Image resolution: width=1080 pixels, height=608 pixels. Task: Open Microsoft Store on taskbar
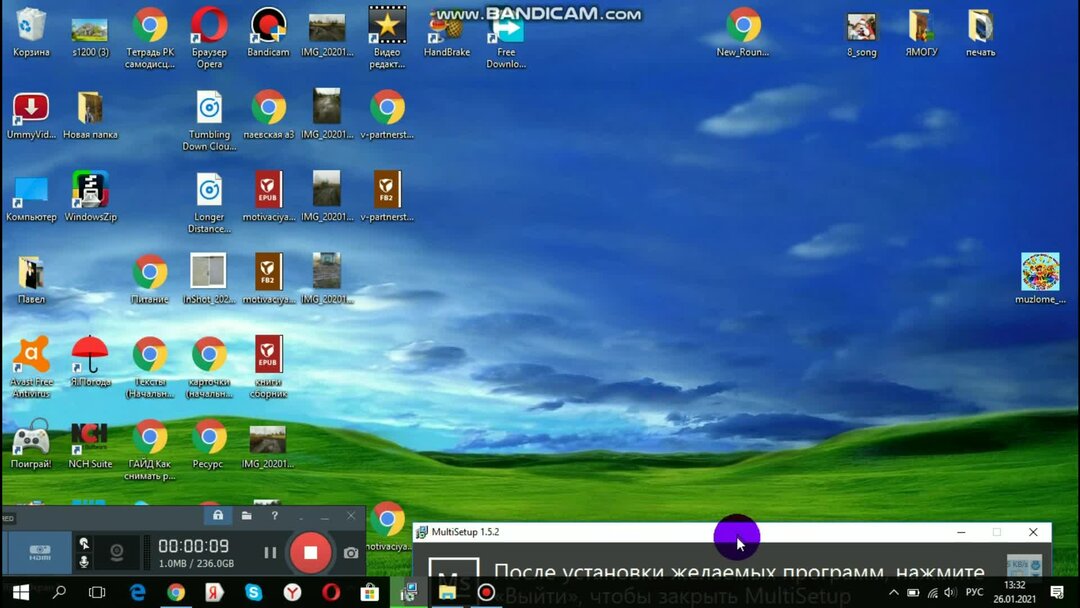pyautogui.click(x=370, y=592)
